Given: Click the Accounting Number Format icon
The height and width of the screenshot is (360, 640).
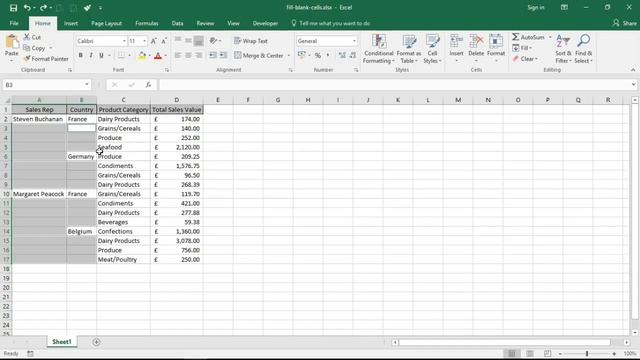Looking at the screenshot, I should pyautogui.click(x=302, y=55).
